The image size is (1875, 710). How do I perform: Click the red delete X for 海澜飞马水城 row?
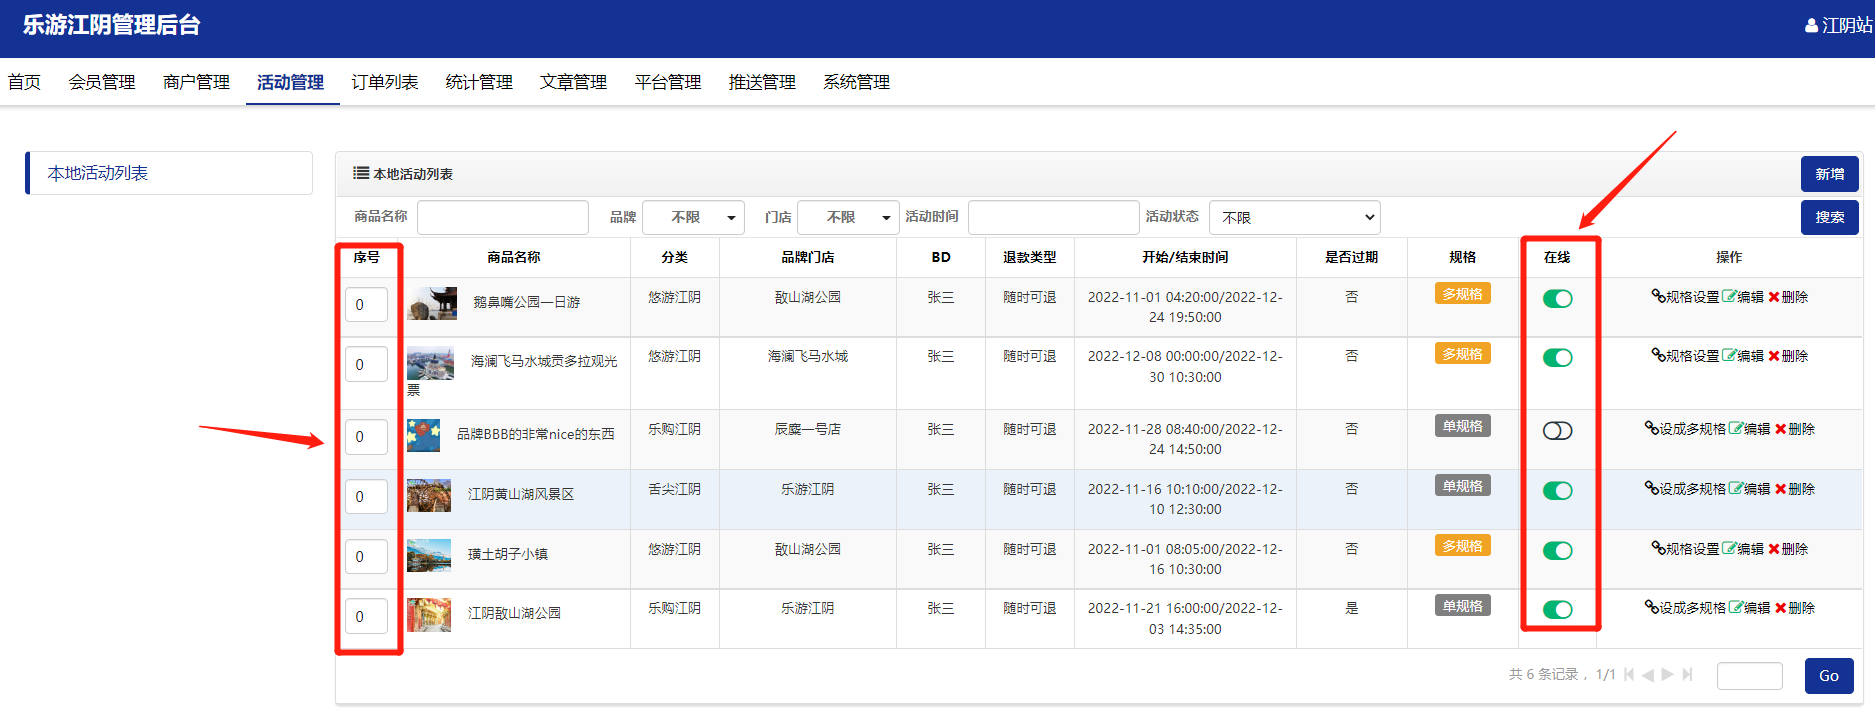coord(1774,356)
